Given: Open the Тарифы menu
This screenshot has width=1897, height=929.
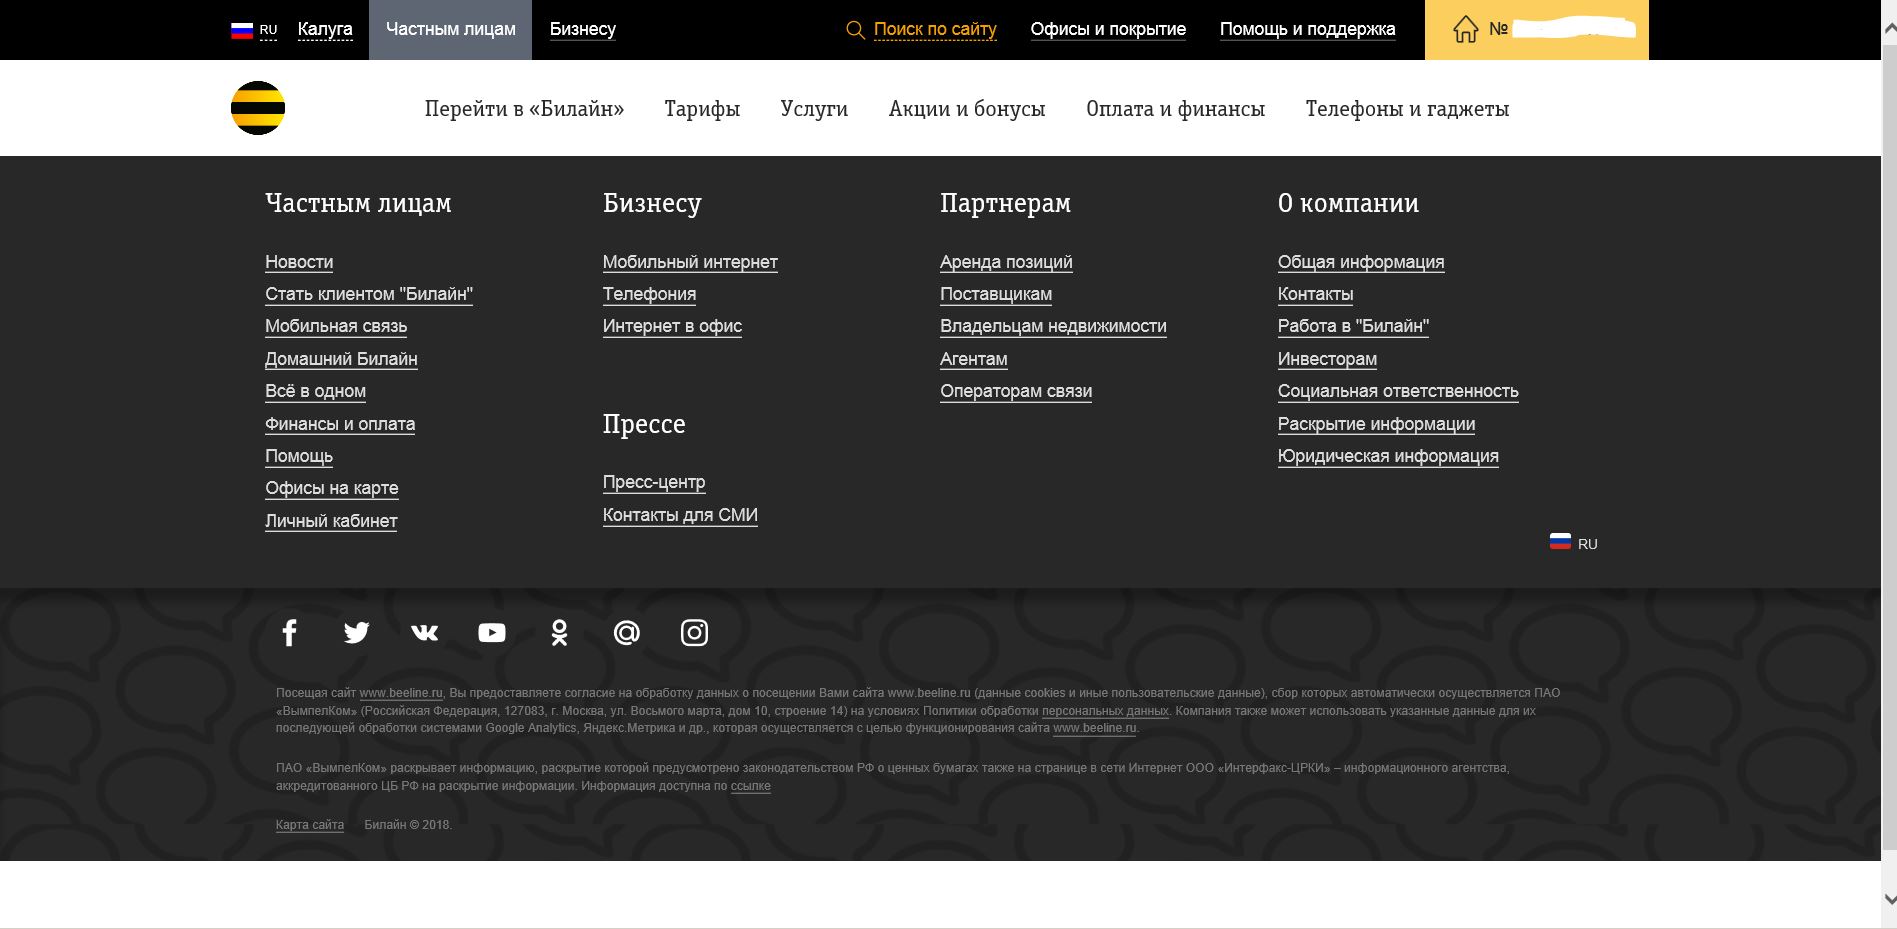Looking at the screenshot, I should tap(702, 109).
